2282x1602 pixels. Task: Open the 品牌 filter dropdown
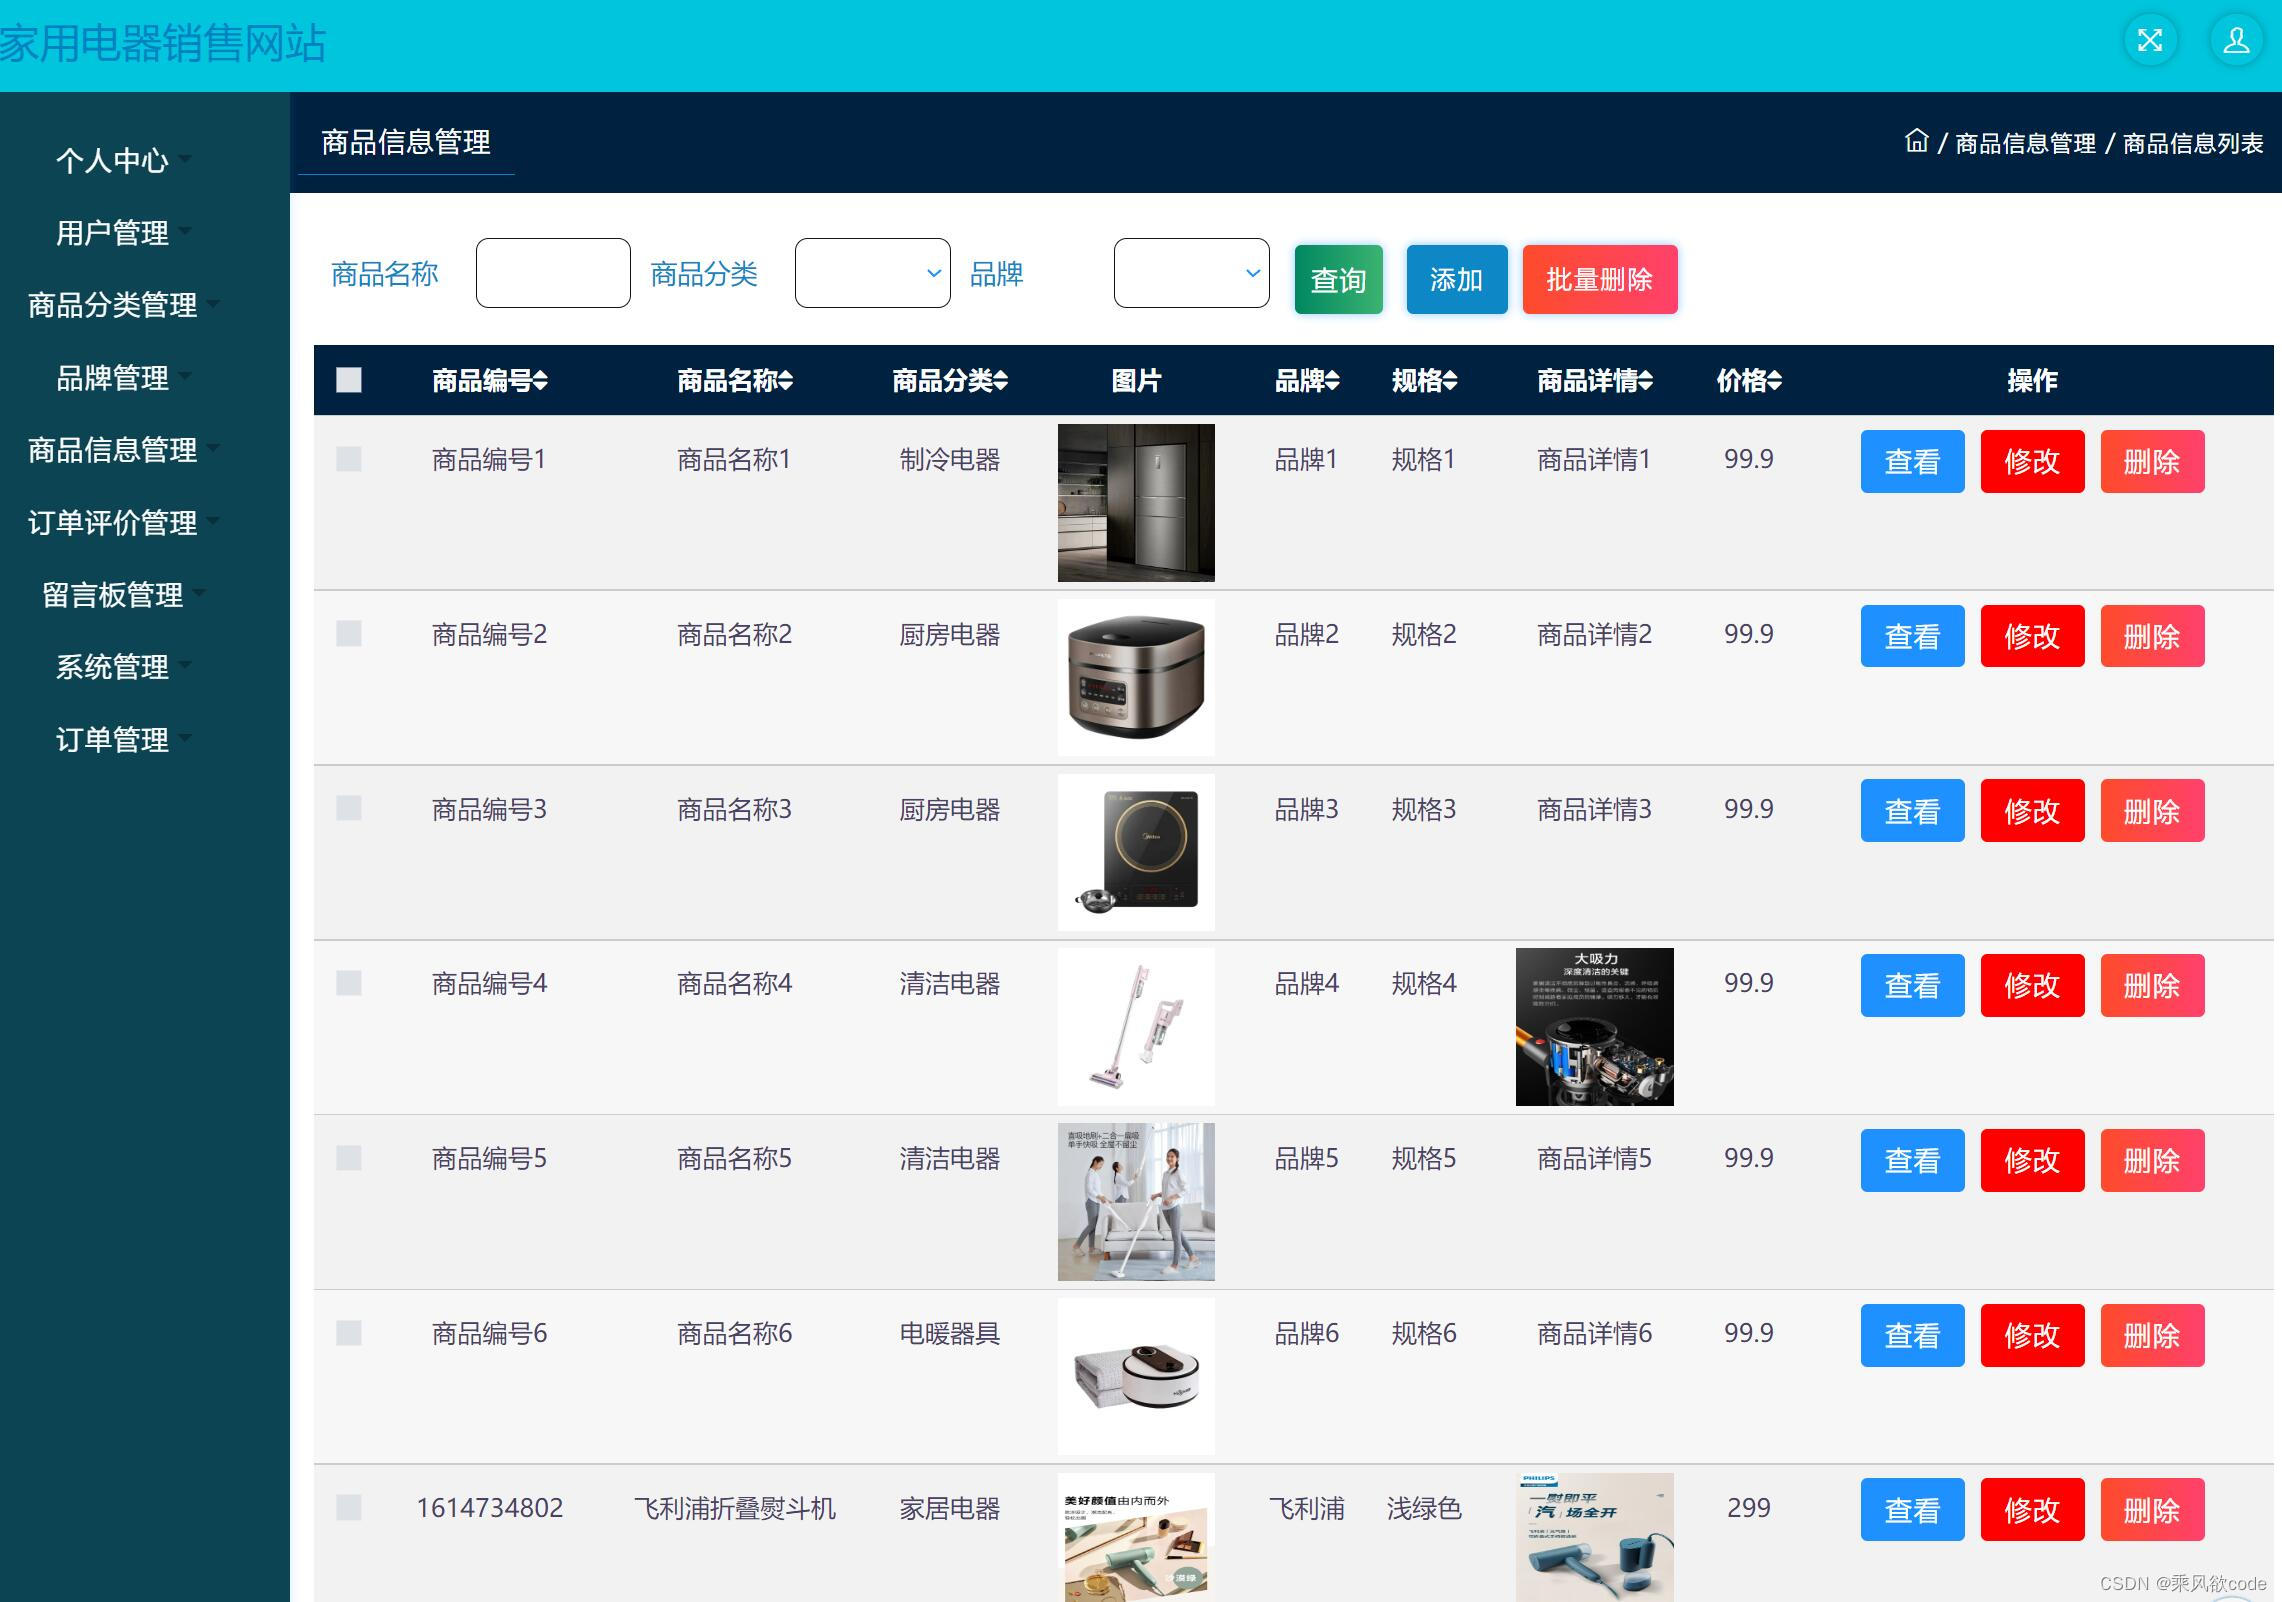pos(1190,273)
